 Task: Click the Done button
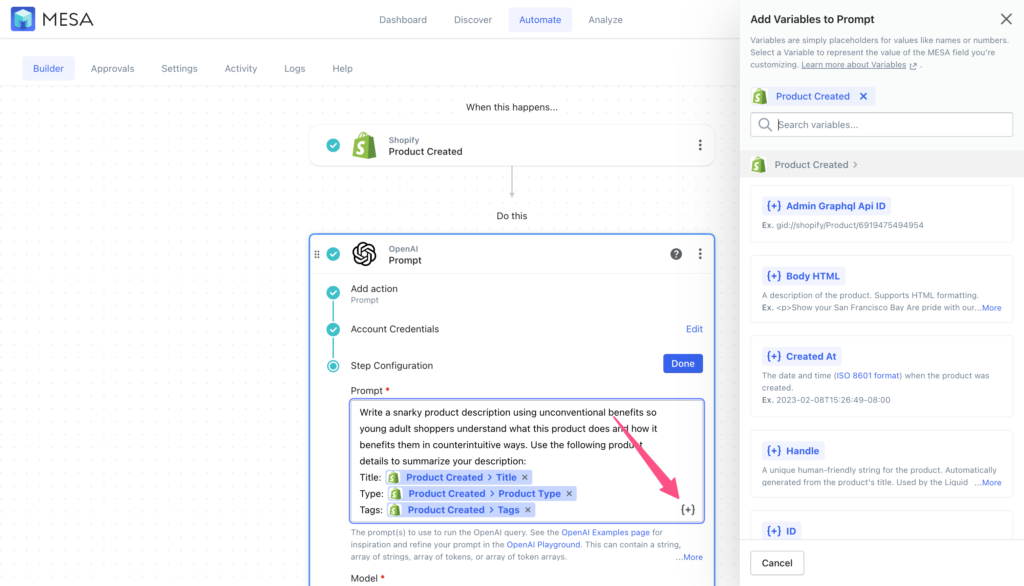pos(682,363)
